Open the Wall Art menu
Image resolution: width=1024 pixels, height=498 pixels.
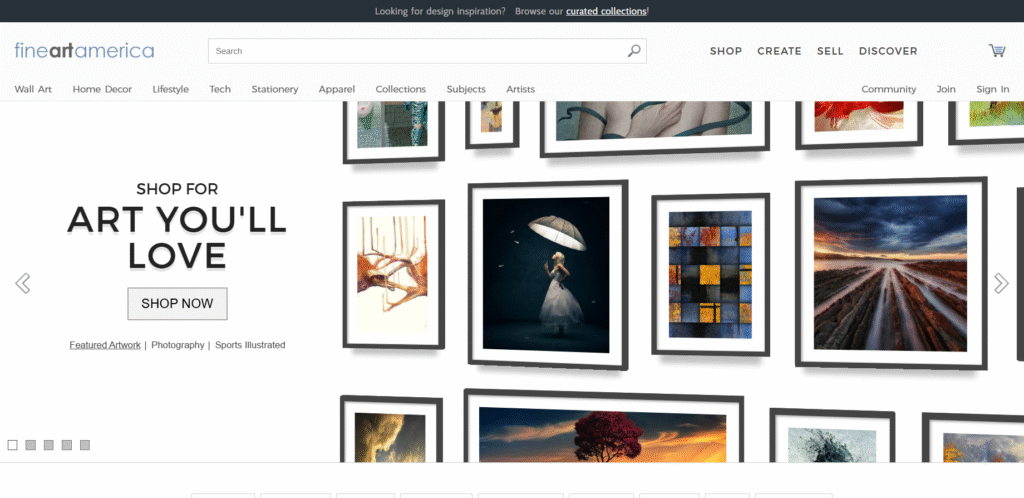(x=33, y=89)
